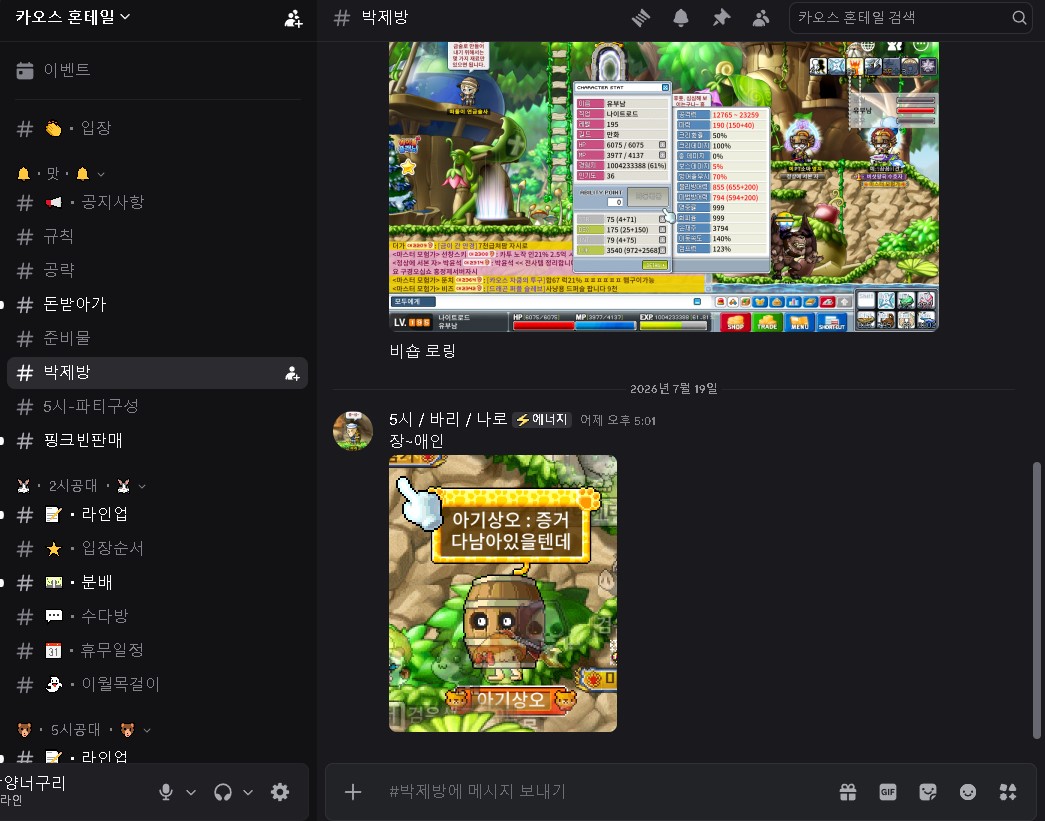Click the 카오스 혼테일 검색 search field

pyautogui.click(x=910, y=18)
